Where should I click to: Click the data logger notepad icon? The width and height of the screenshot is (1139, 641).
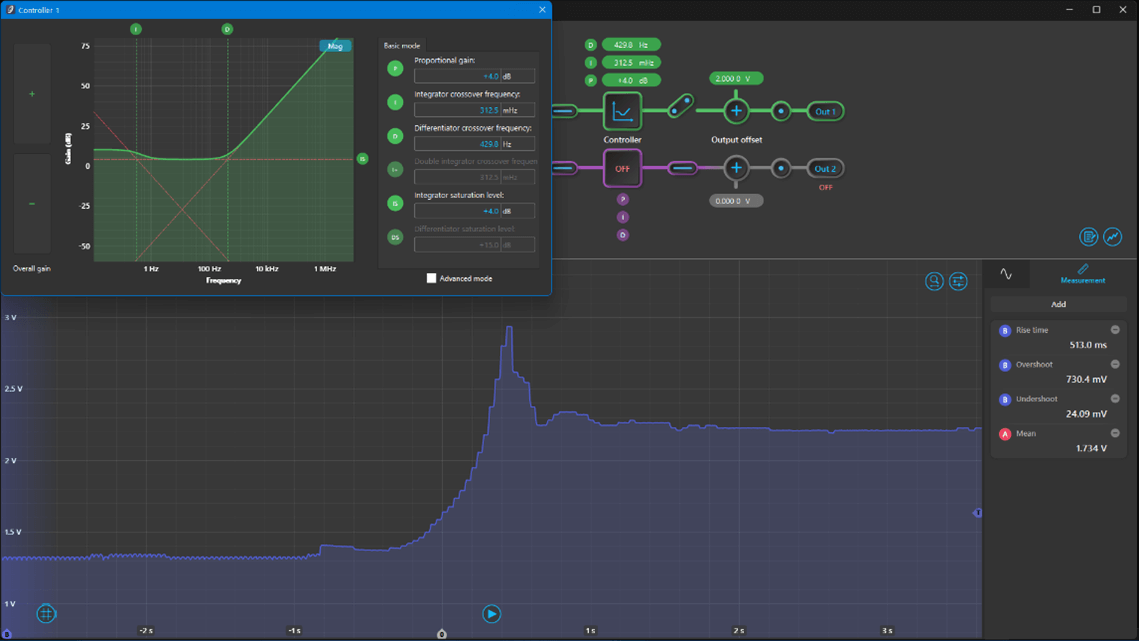coord(1088,237)
